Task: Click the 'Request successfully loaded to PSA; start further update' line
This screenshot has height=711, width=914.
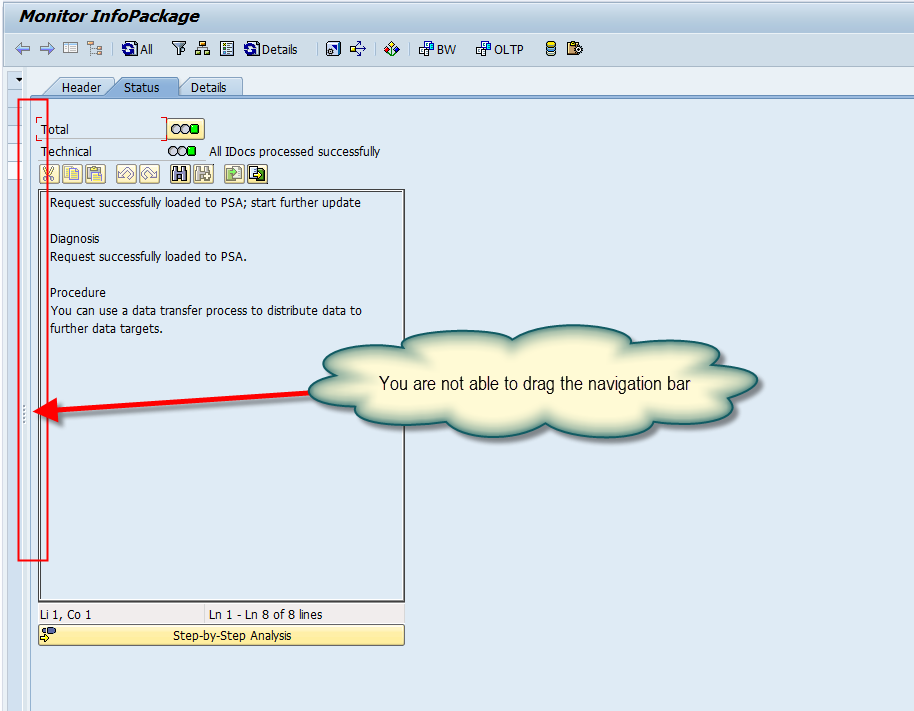Action: point(205,203)
